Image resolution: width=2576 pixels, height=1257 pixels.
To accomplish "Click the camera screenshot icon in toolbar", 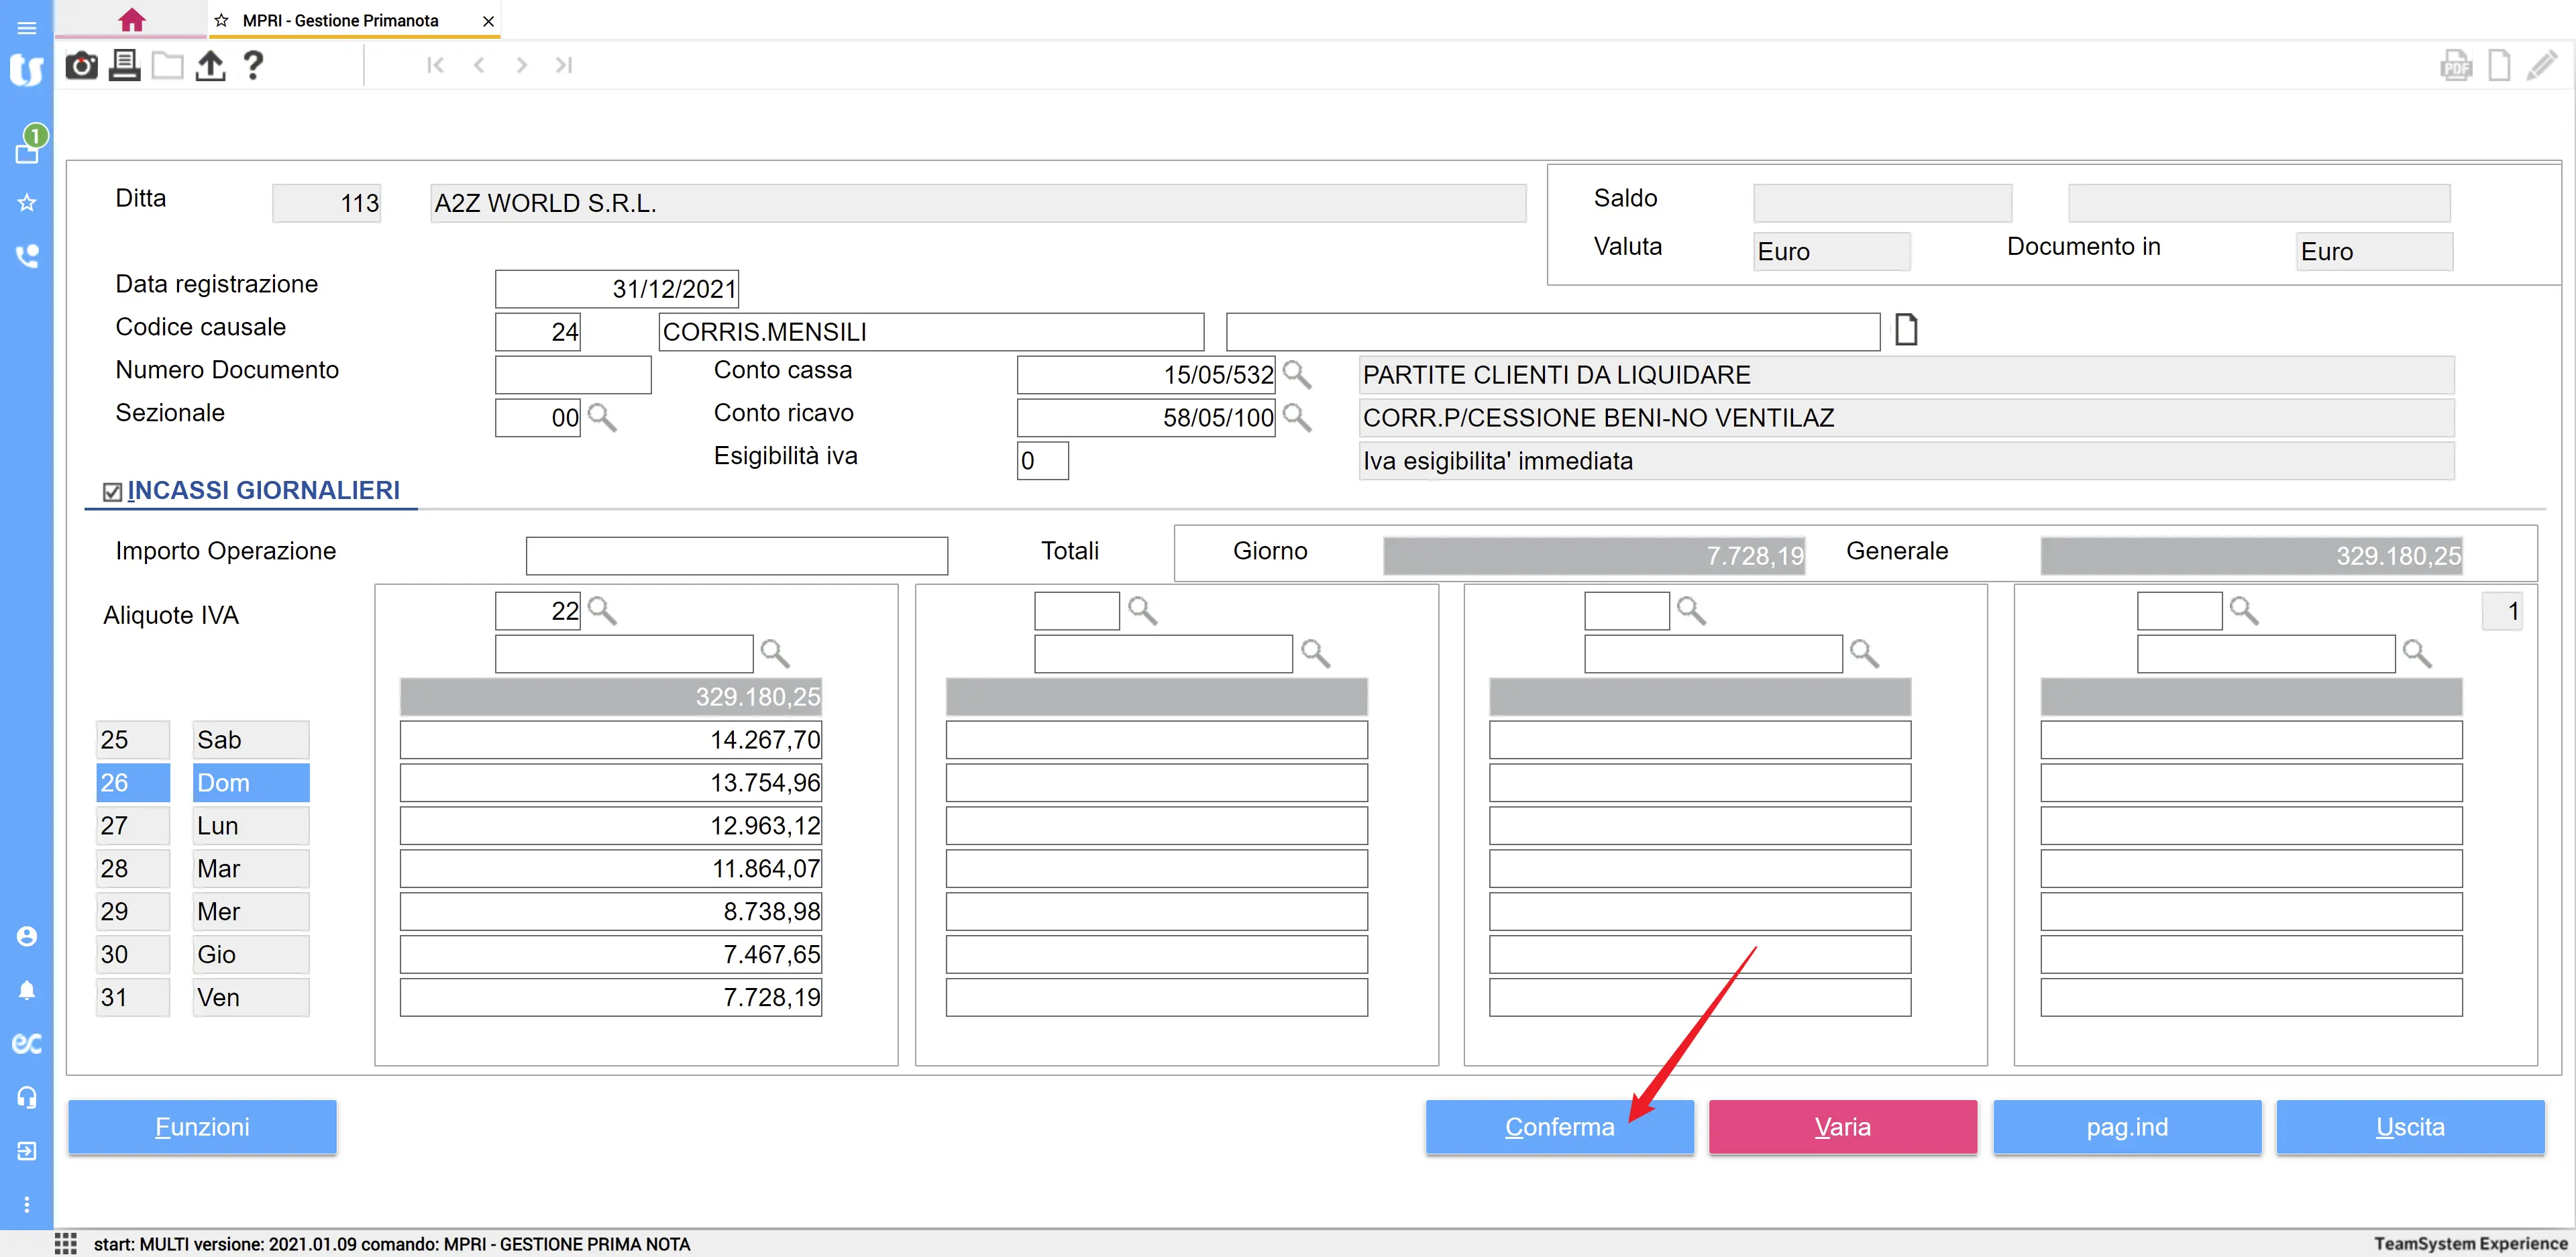I will pos(81,66).
